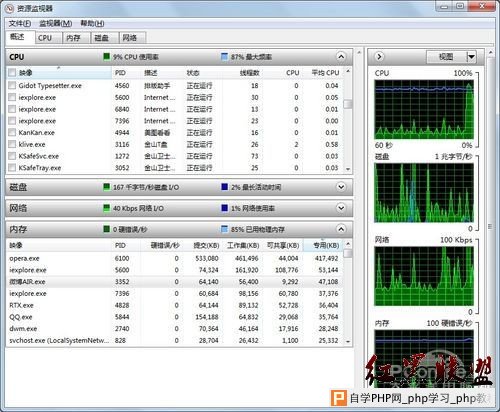Select KanKan.exe process name
Image resolution: width=500 pixels, height=412 pixels.
click(x=36, y=133)
